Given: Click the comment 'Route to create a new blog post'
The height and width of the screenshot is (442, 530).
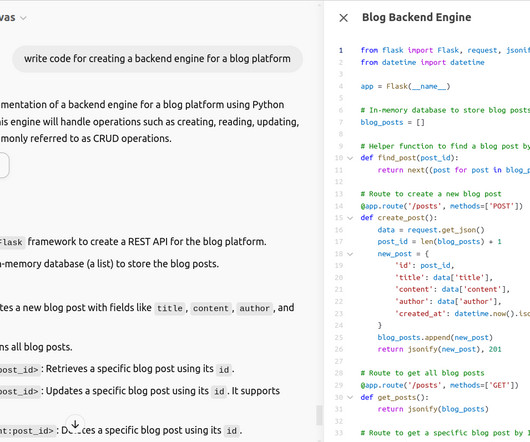Looking at the screenshot, I should point(431,194).
